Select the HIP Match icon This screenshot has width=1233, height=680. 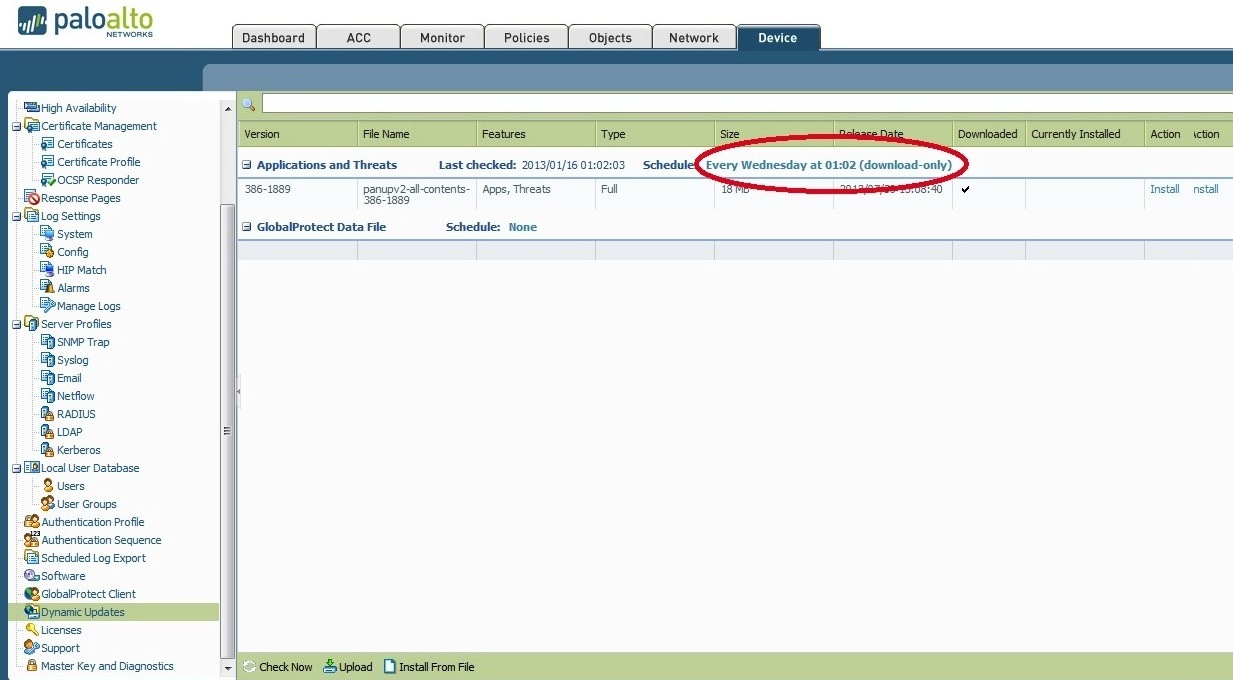(47, 270)
